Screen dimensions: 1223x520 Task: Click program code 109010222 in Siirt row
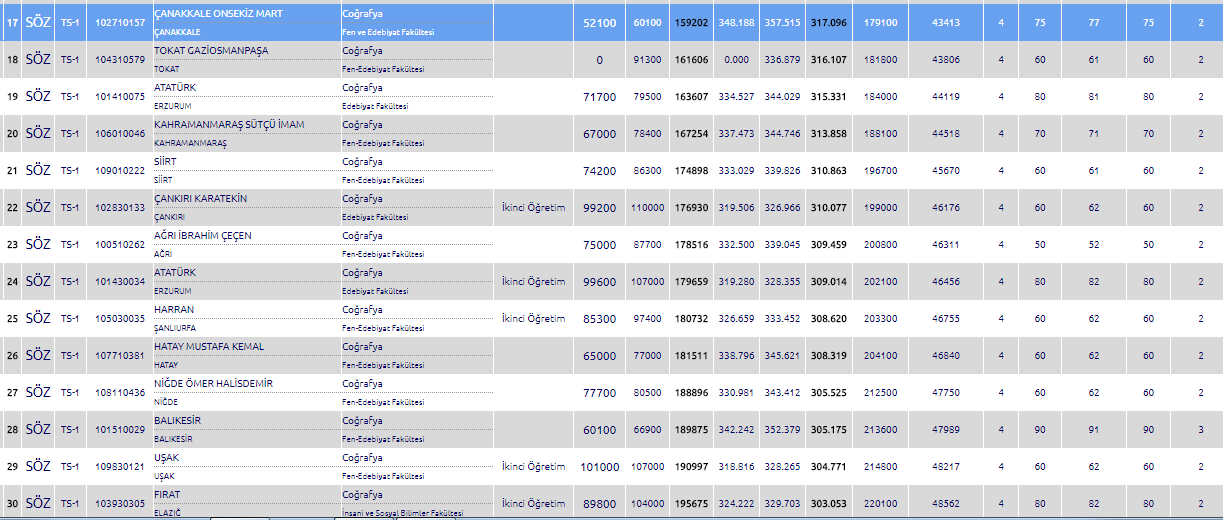[x=119, y=171]
